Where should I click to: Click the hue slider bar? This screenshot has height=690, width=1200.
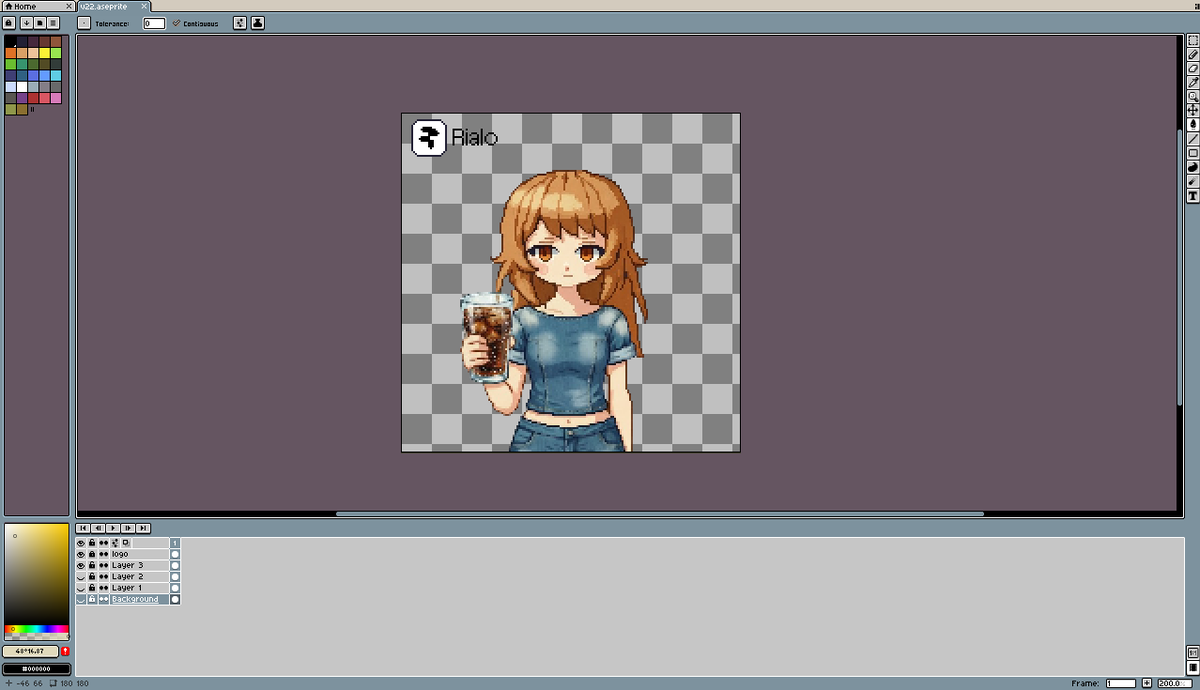pyautogui.click(x=36, y=630)
